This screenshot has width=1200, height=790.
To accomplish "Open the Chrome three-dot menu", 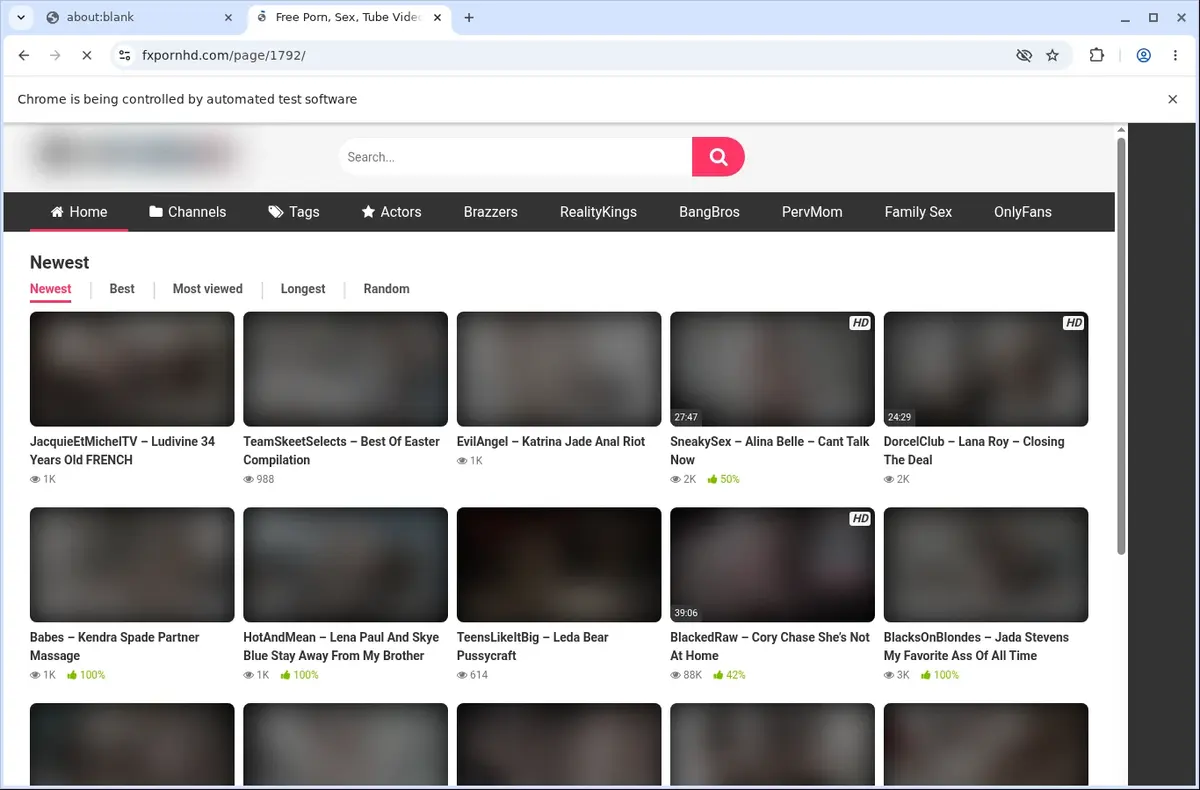I will pos(1175,56).
